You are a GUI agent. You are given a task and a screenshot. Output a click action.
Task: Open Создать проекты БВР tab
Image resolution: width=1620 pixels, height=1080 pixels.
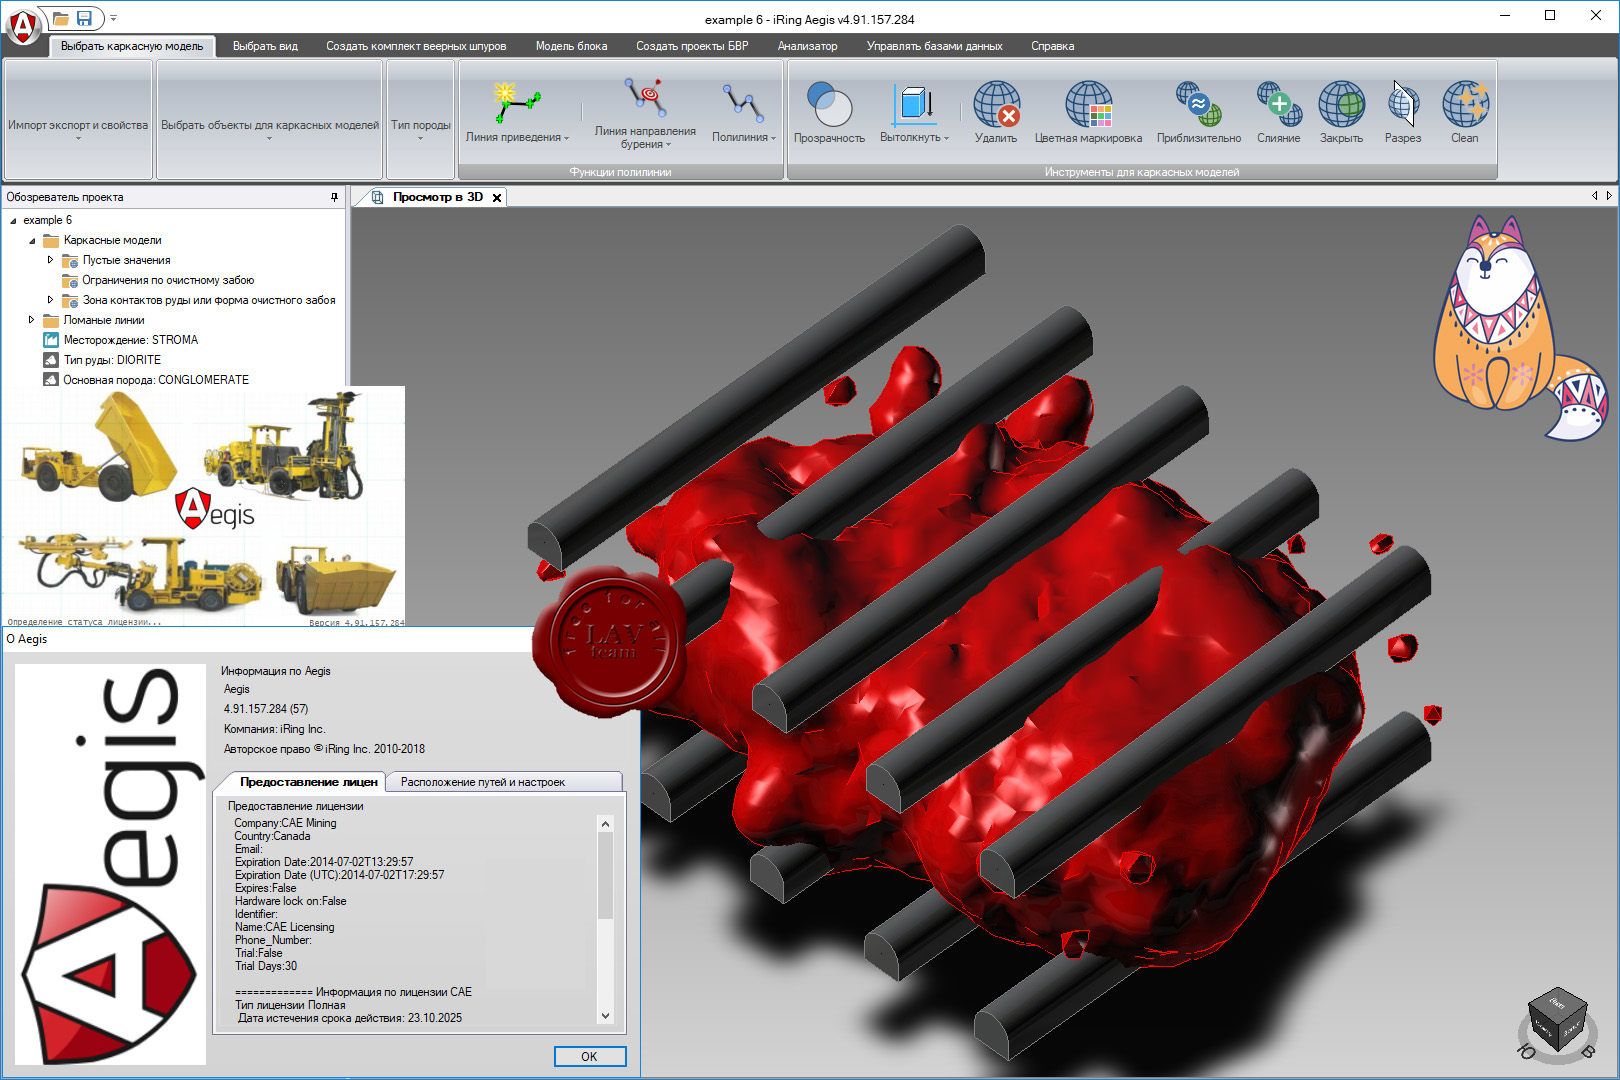692,46
